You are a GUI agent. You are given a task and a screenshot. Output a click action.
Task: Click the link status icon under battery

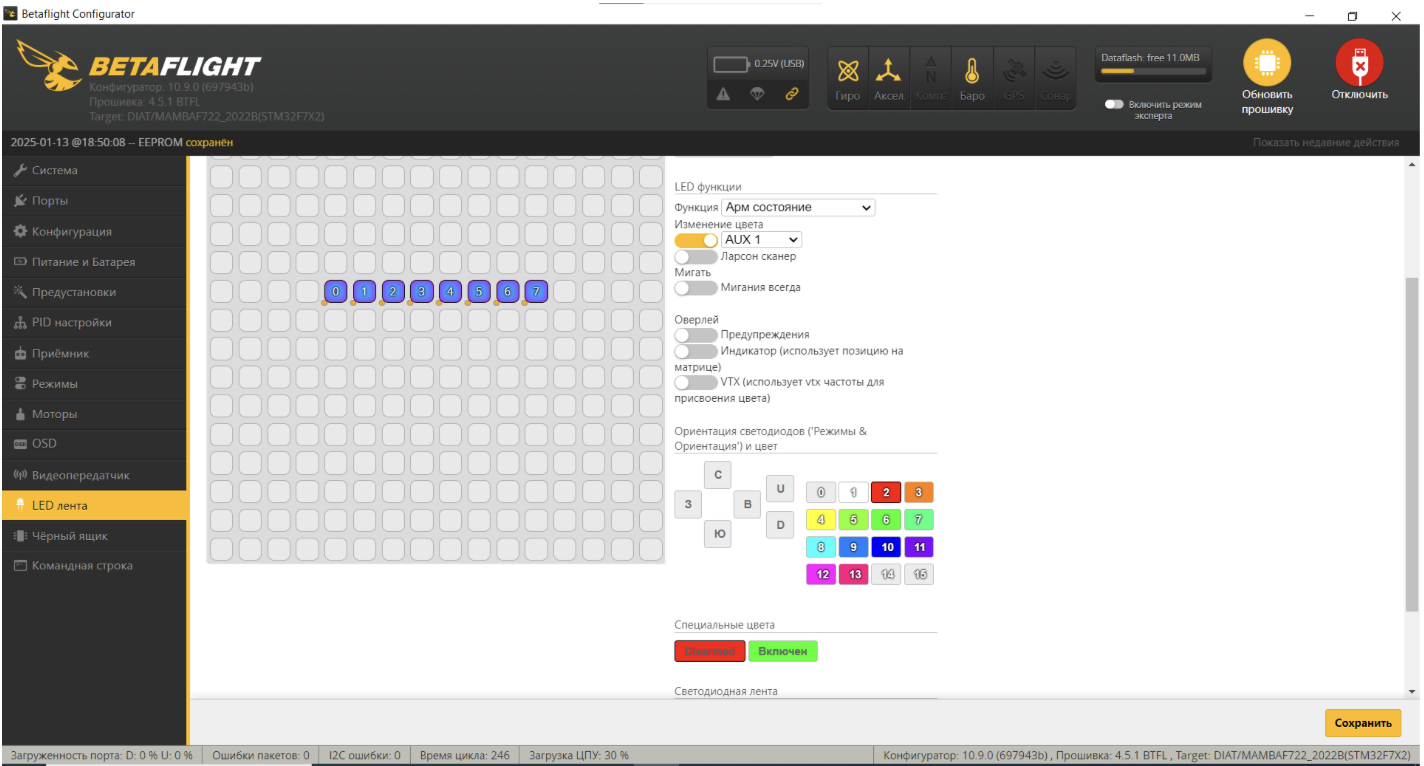pyautogui.click(x=792, y=94)
